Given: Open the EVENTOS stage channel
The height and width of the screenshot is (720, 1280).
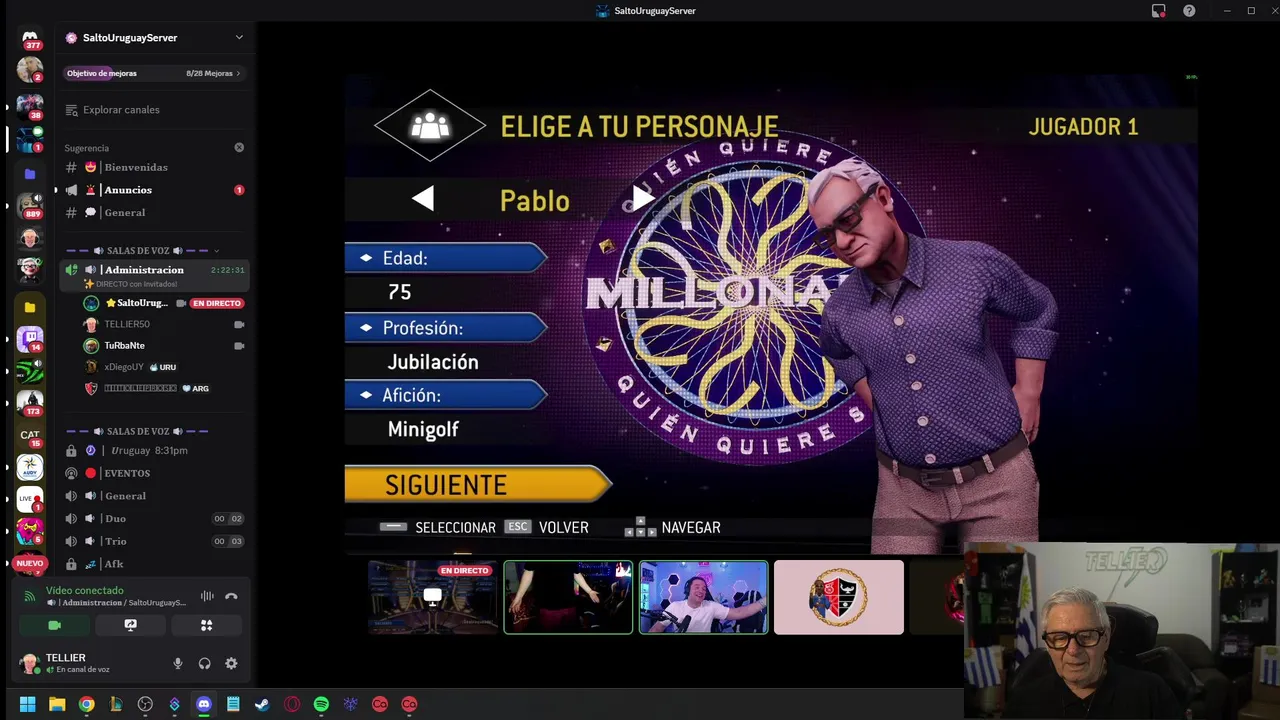Looking at the screenshot, I should [153, 473].
